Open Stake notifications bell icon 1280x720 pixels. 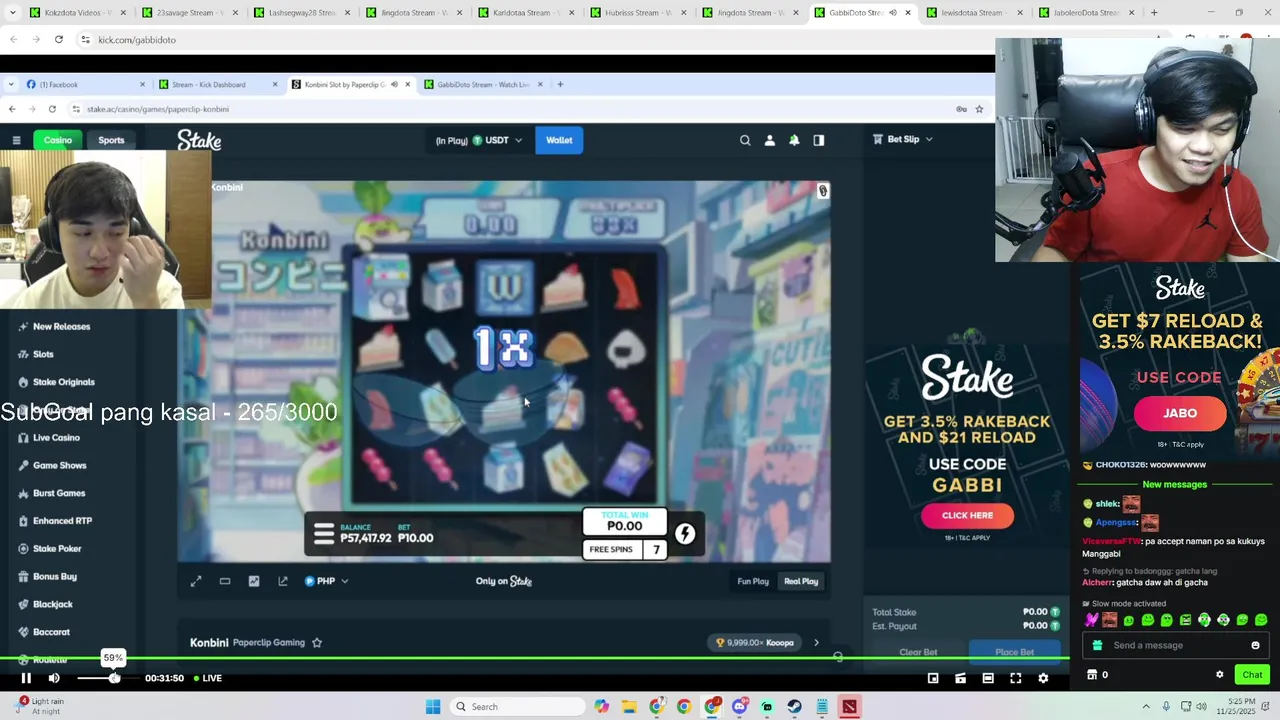pos(794,140)
